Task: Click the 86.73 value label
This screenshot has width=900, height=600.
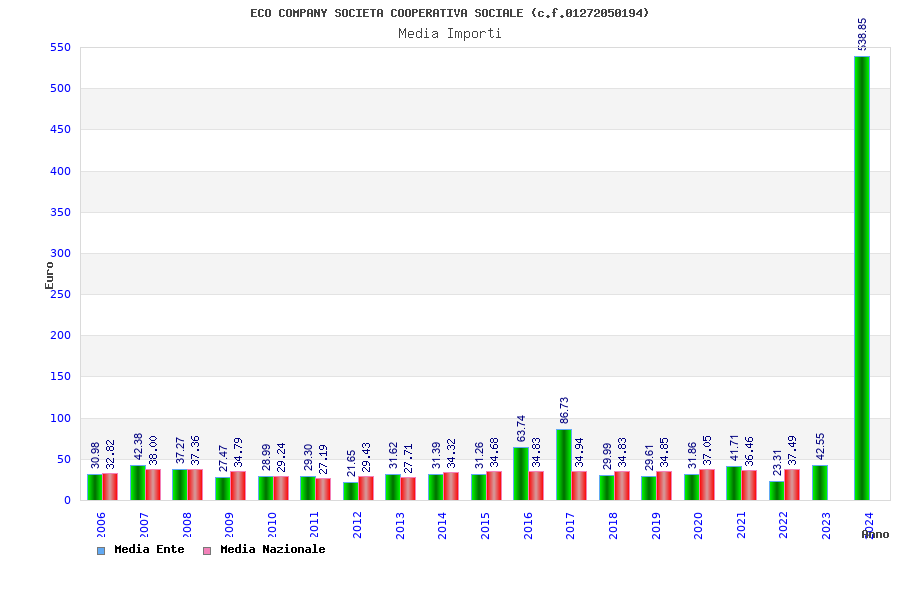Action: (x=564, y=410)
